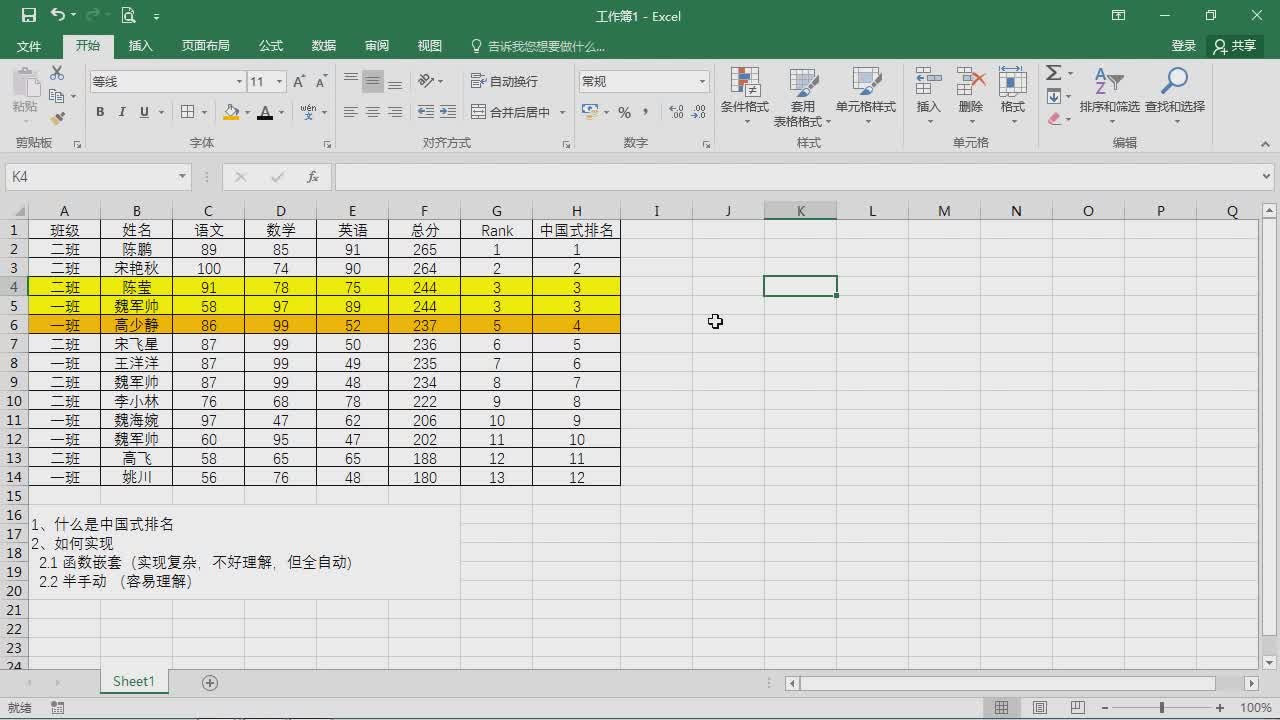Viewport: 1280px width, 720px height.
Task: Toggle align left
Action: coord(351,112)
